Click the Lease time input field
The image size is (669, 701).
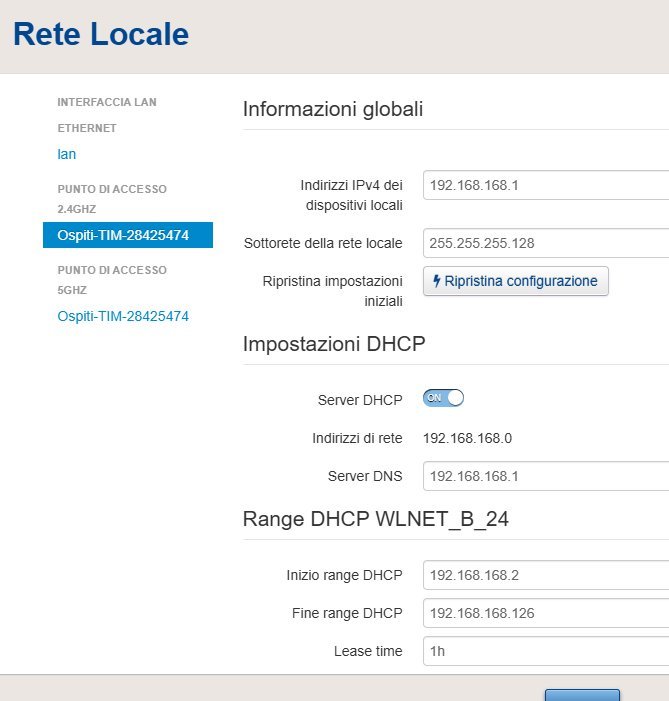545,651
